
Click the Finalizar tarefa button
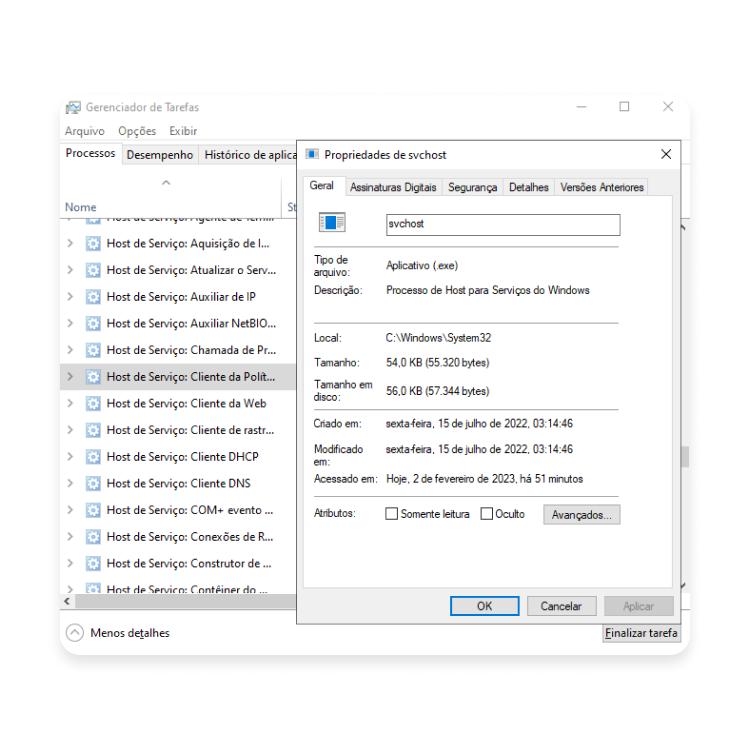pos(641,633)
